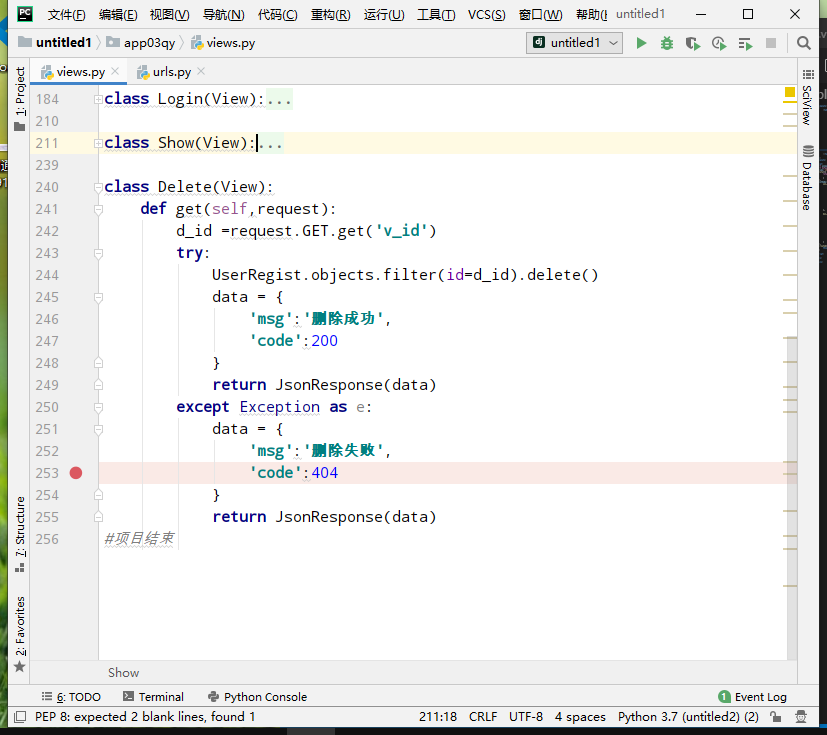
Task: Toggle the read-only lock icon in status bar
Action: [777, 717]
